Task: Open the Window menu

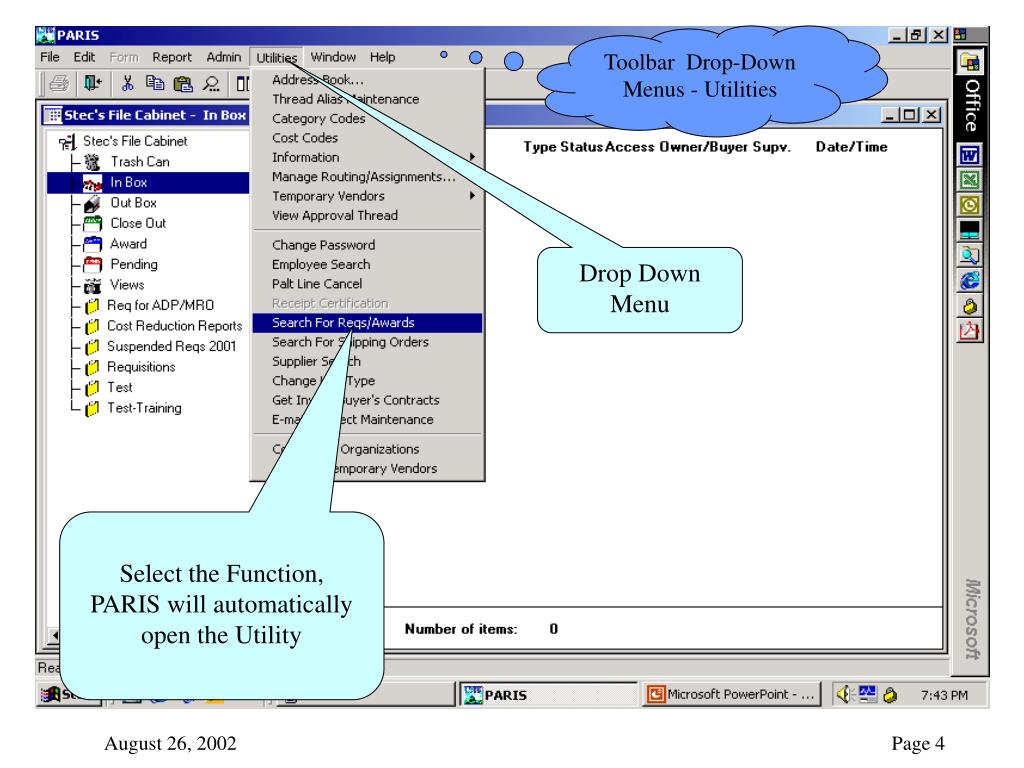Action: coord(333,57)
